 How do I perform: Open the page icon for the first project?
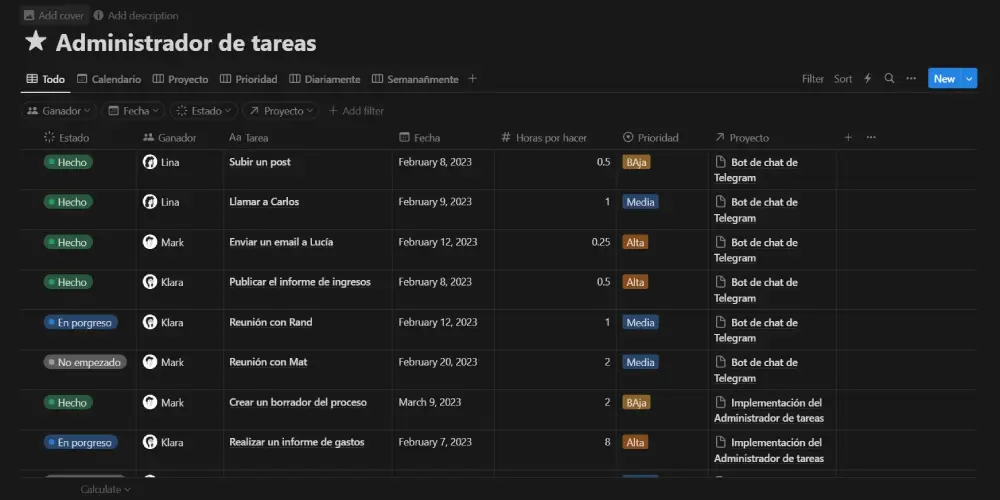pyautogui.click(x=720, y=162)
